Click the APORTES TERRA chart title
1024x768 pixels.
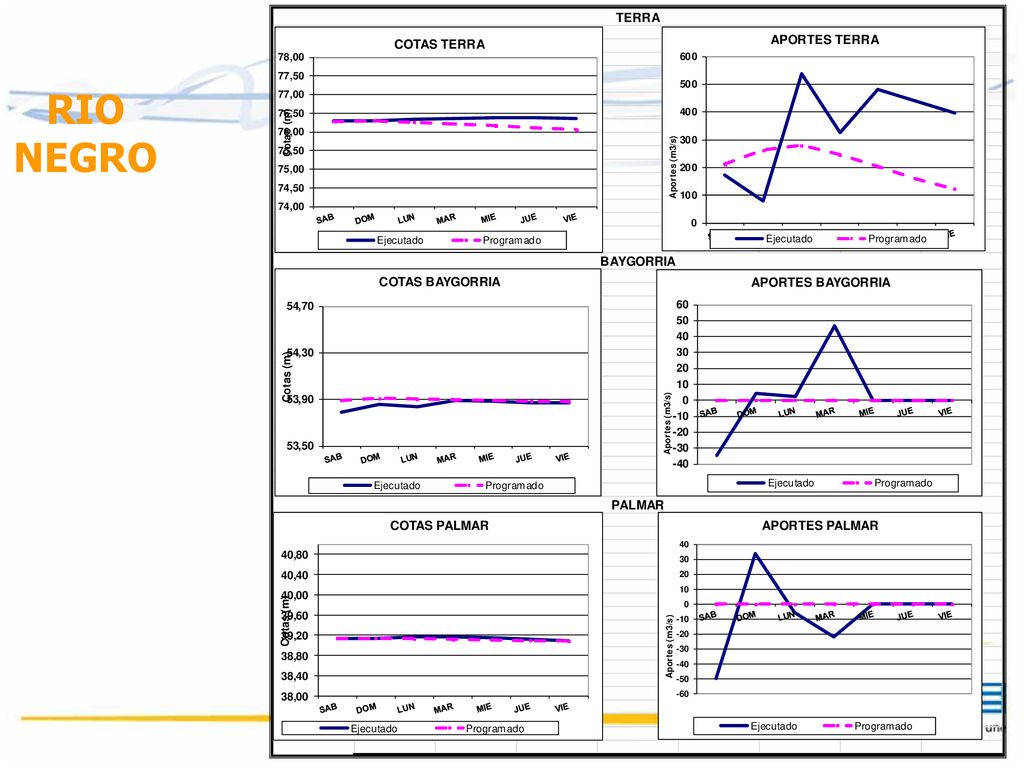tap(825, 40)
